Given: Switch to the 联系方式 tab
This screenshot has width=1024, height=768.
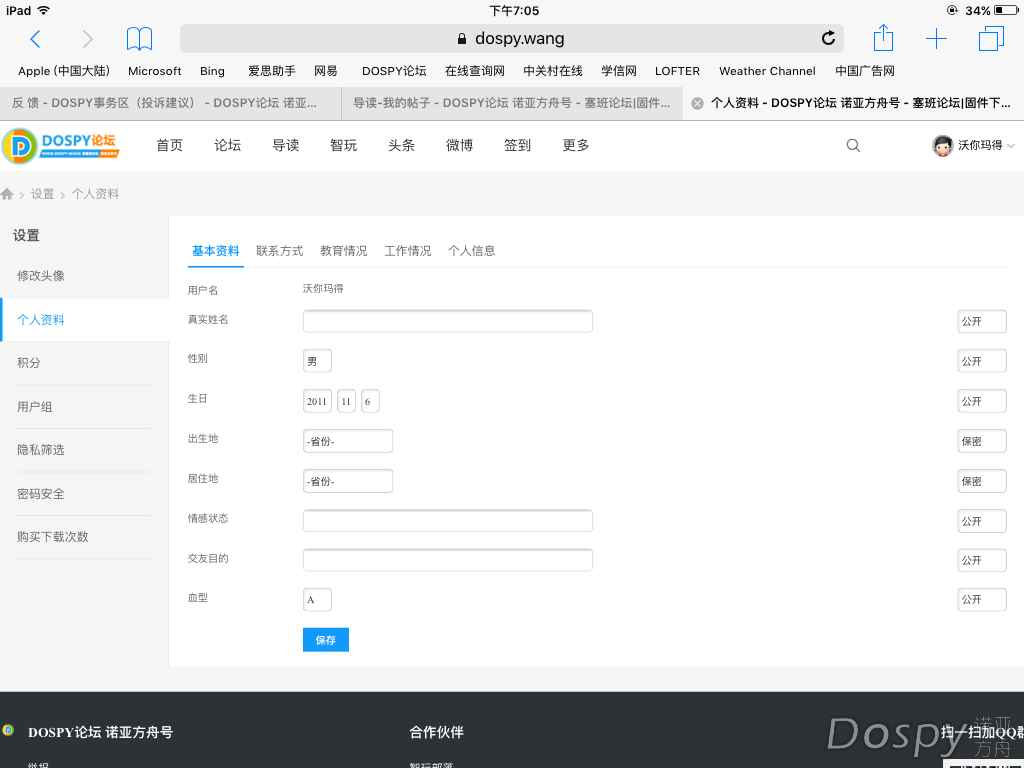Looking at the screenshot, I should pyautogui.click(x=279, y=251).
